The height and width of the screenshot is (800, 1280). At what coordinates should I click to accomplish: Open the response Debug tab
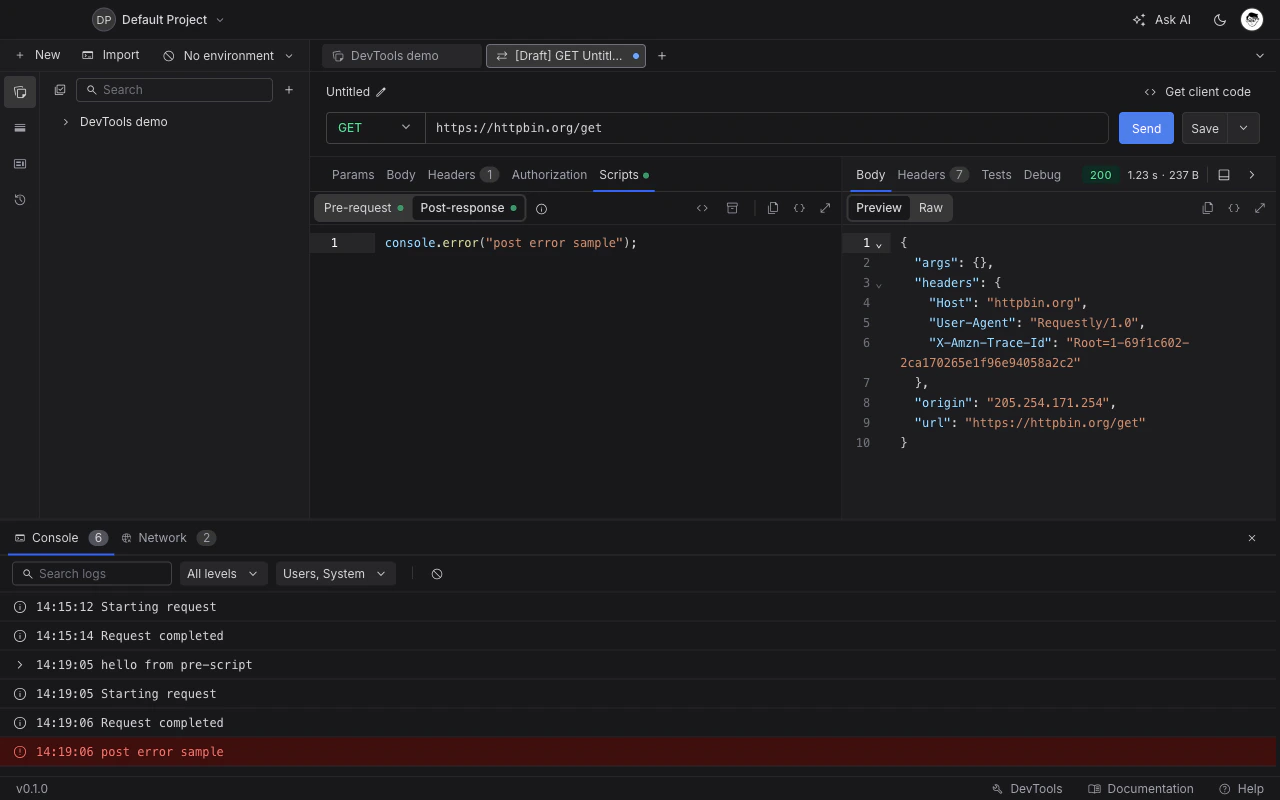(1042, 175)
